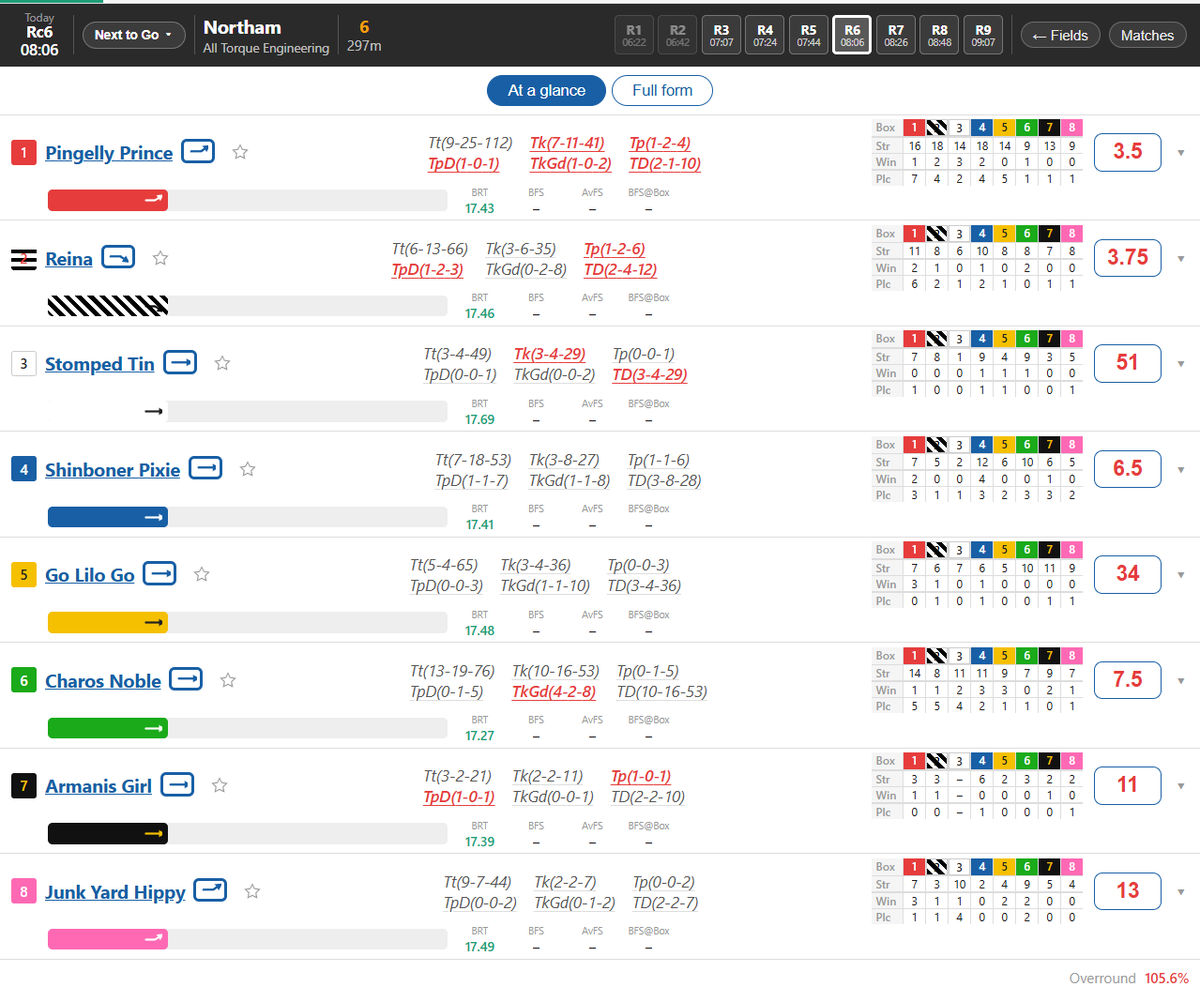The width and height of the screenshot is (1200, 1002).
Task: Click the run-style icon beside Armanis Girl
Action: [177, 785]
